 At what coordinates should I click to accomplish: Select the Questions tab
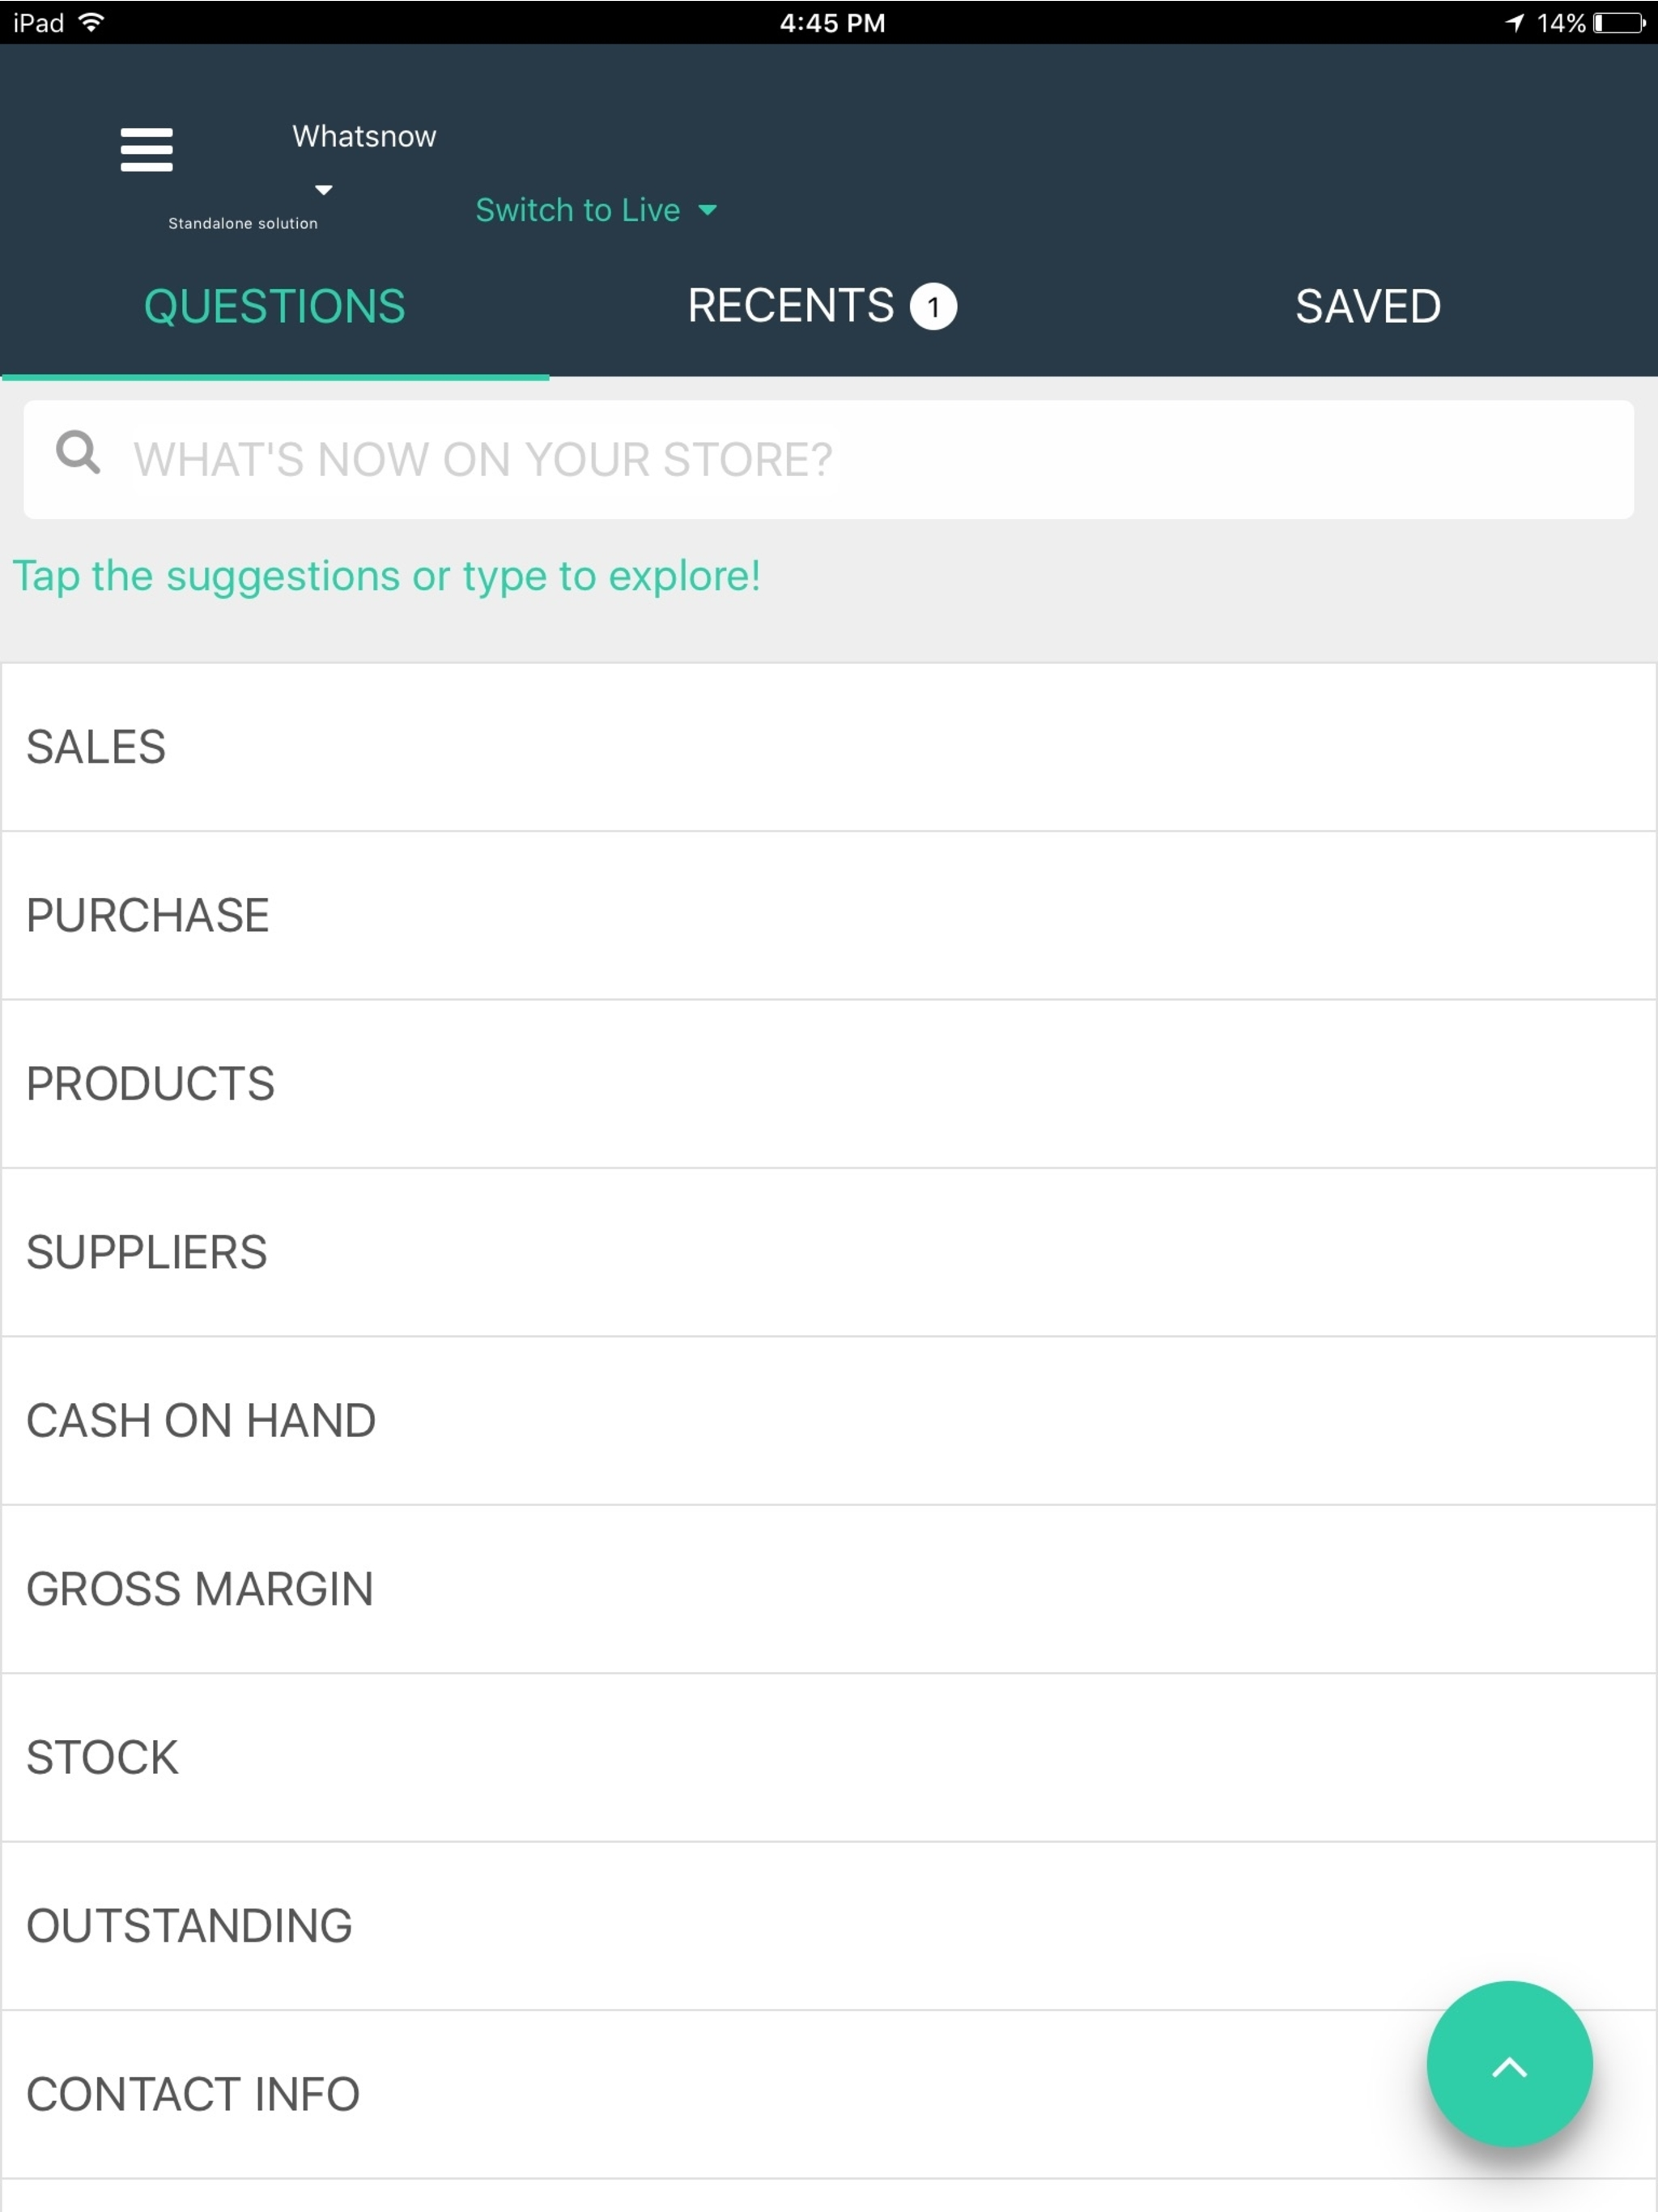tap(274, 306)
